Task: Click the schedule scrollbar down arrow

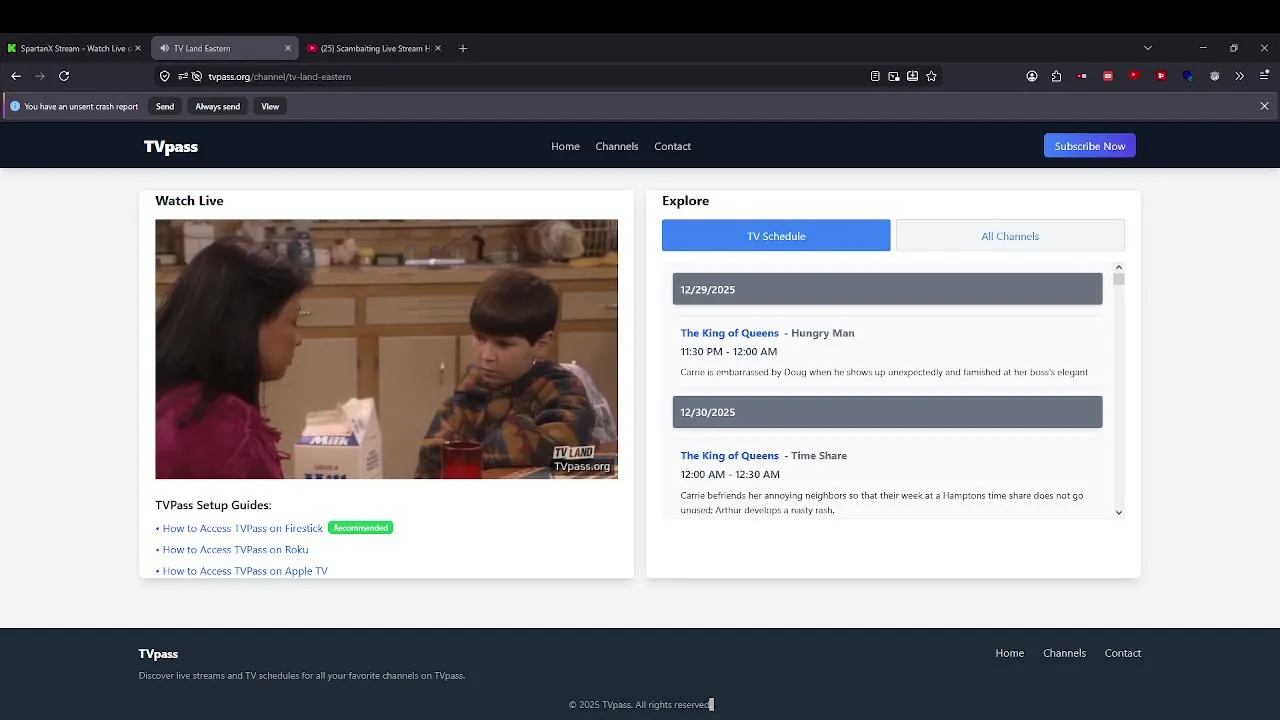Action: 1119,512
